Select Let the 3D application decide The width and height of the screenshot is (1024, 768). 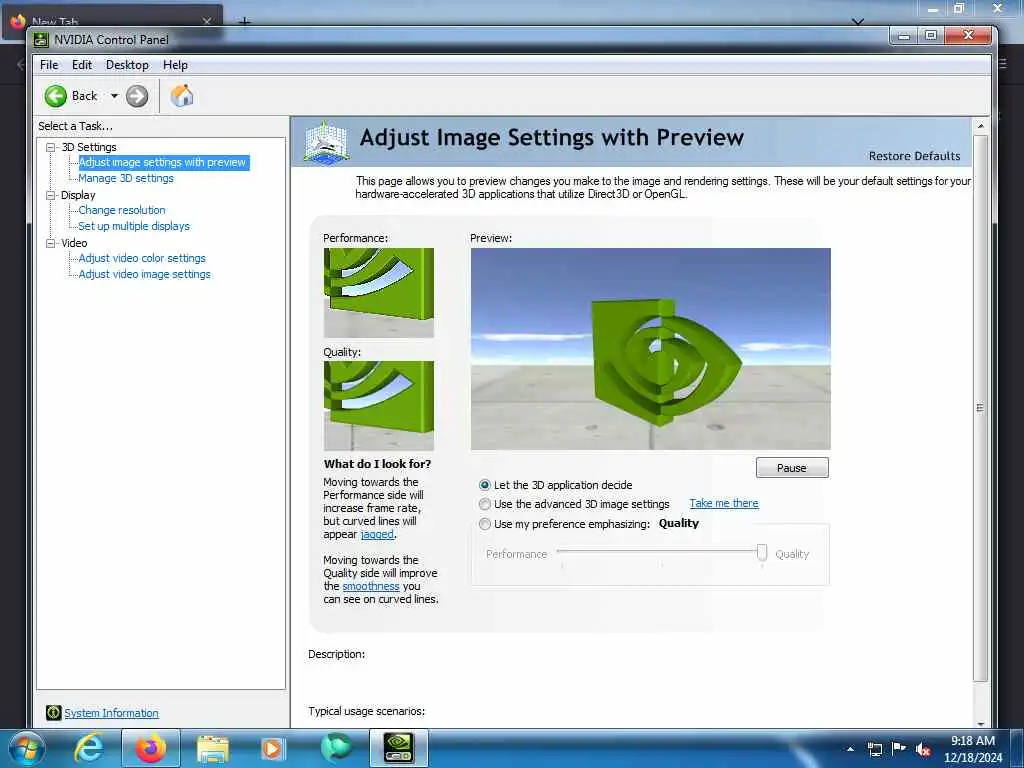tap(485, 485)
